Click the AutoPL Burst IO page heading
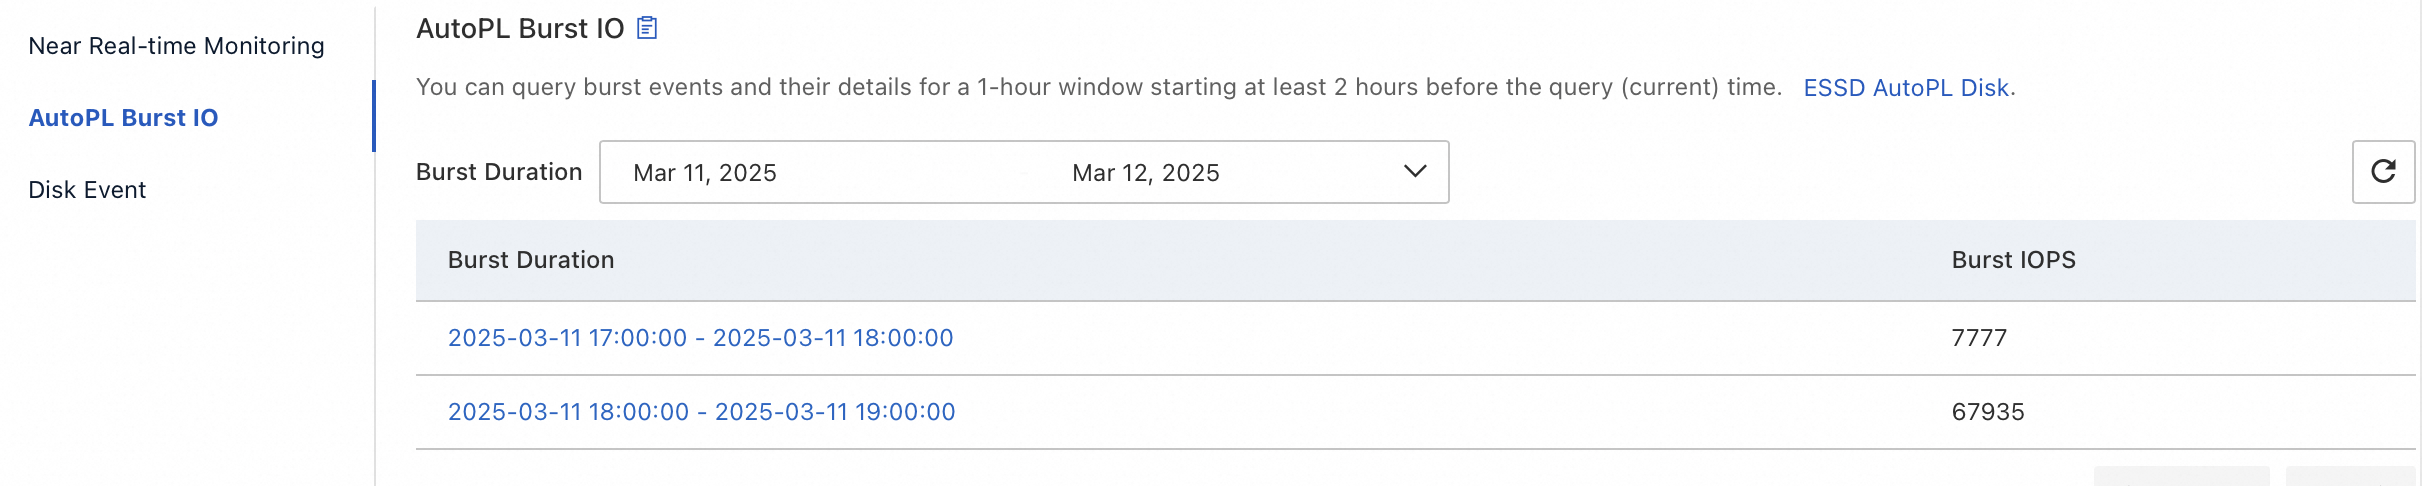The width and height of the screenshot is (2422, 486). point(520,29)
